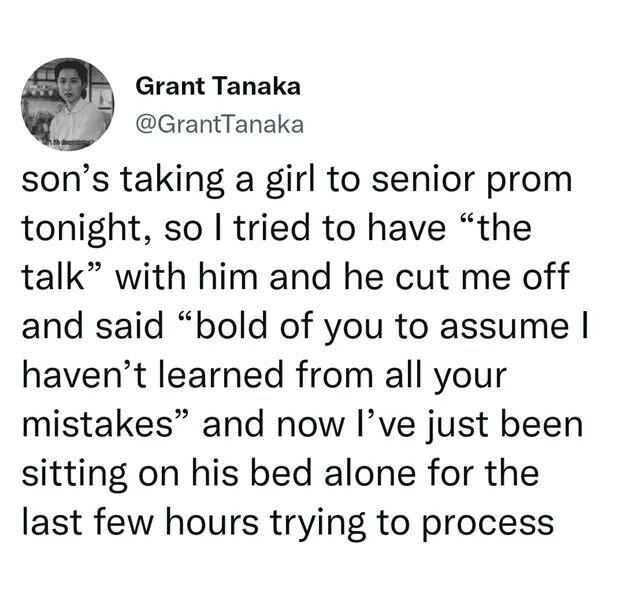Screen dimensions: 624x613
Task: Click the @GrantTanaka handle
Action: (217, 124)
